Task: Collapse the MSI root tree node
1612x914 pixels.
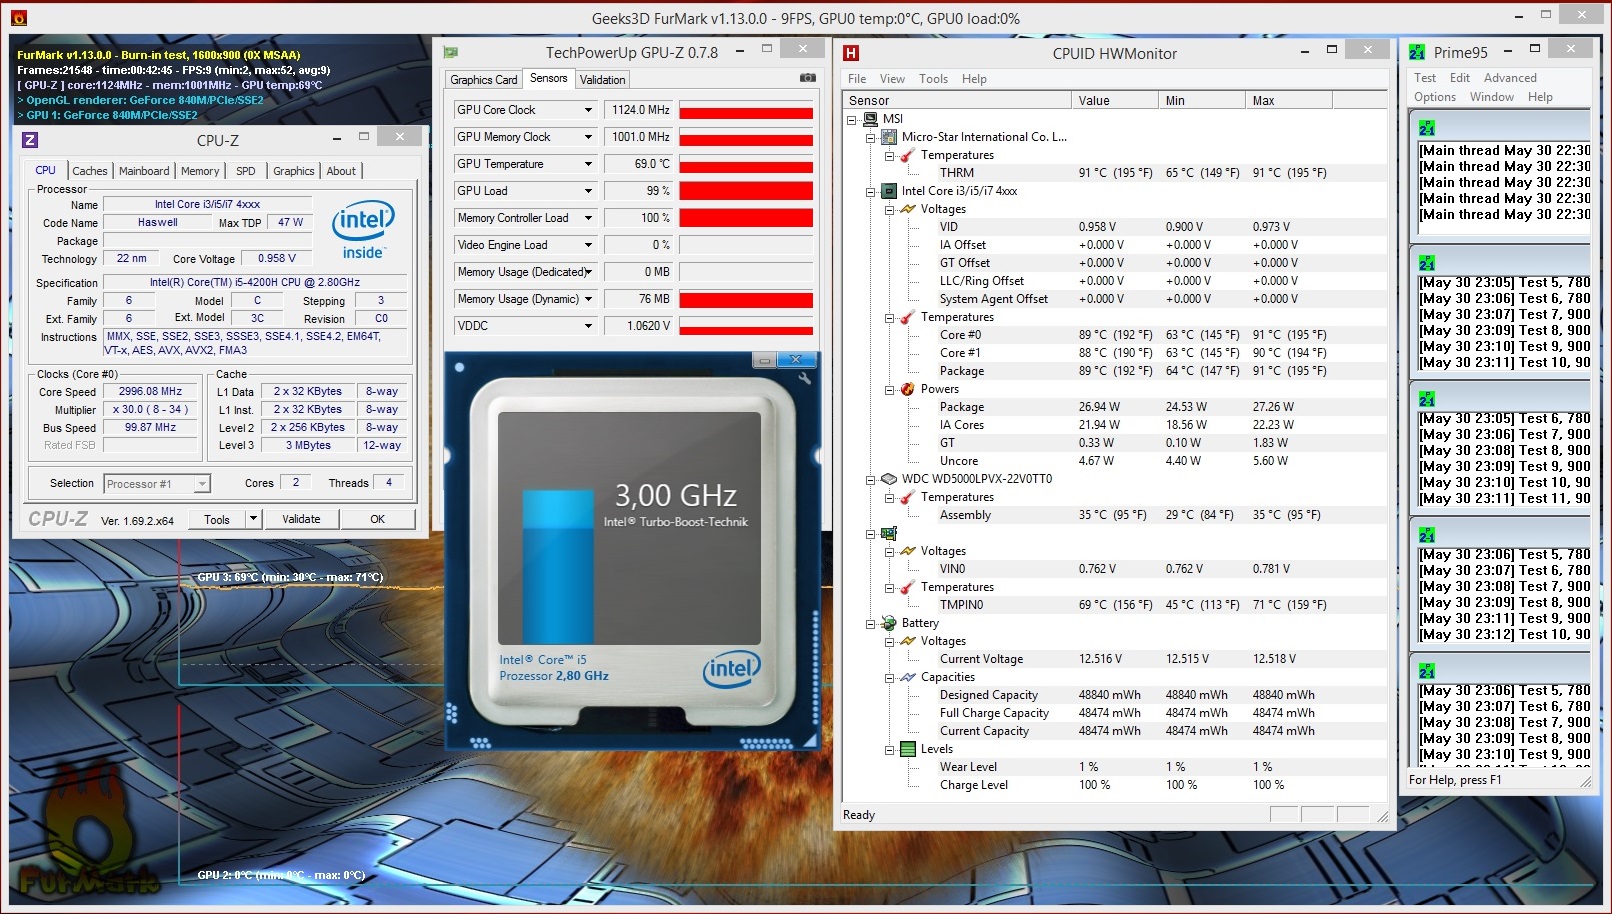Action: coord(852,119)
